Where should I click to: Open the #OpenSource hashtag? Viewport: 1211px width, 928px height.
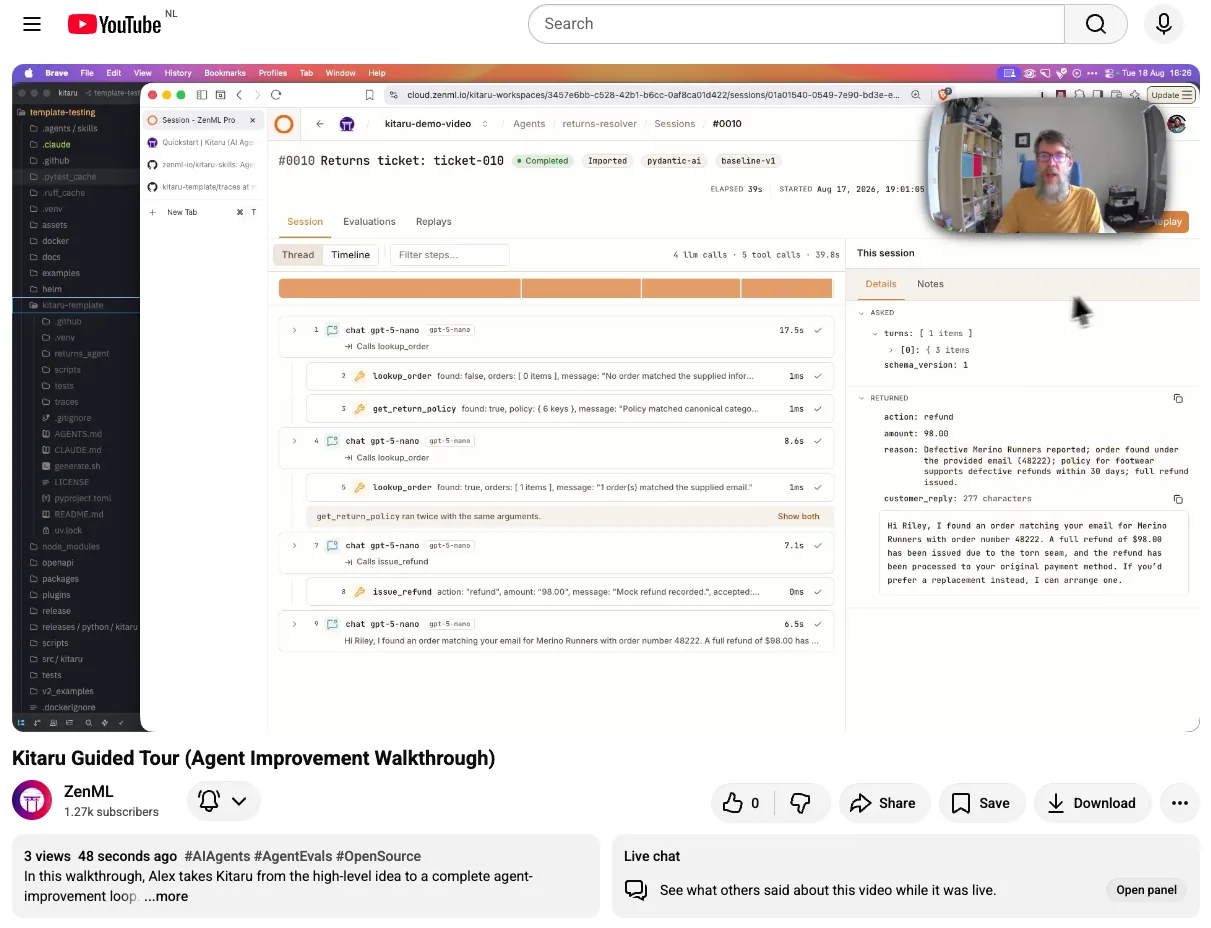click(378, 856)
